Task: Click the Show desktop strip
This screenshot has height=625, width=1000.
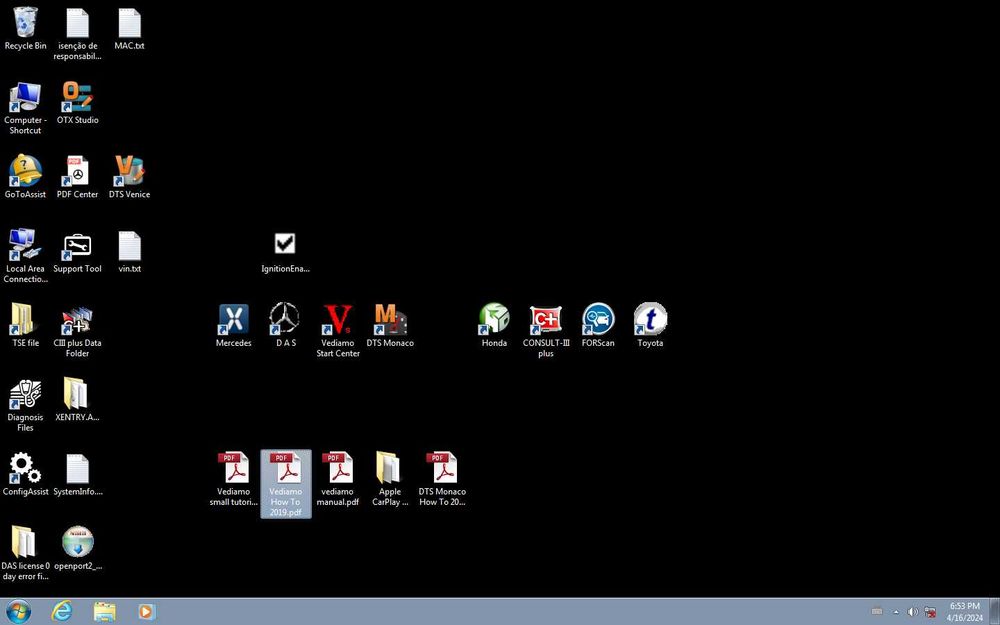Action: click(x=994, y=612)
